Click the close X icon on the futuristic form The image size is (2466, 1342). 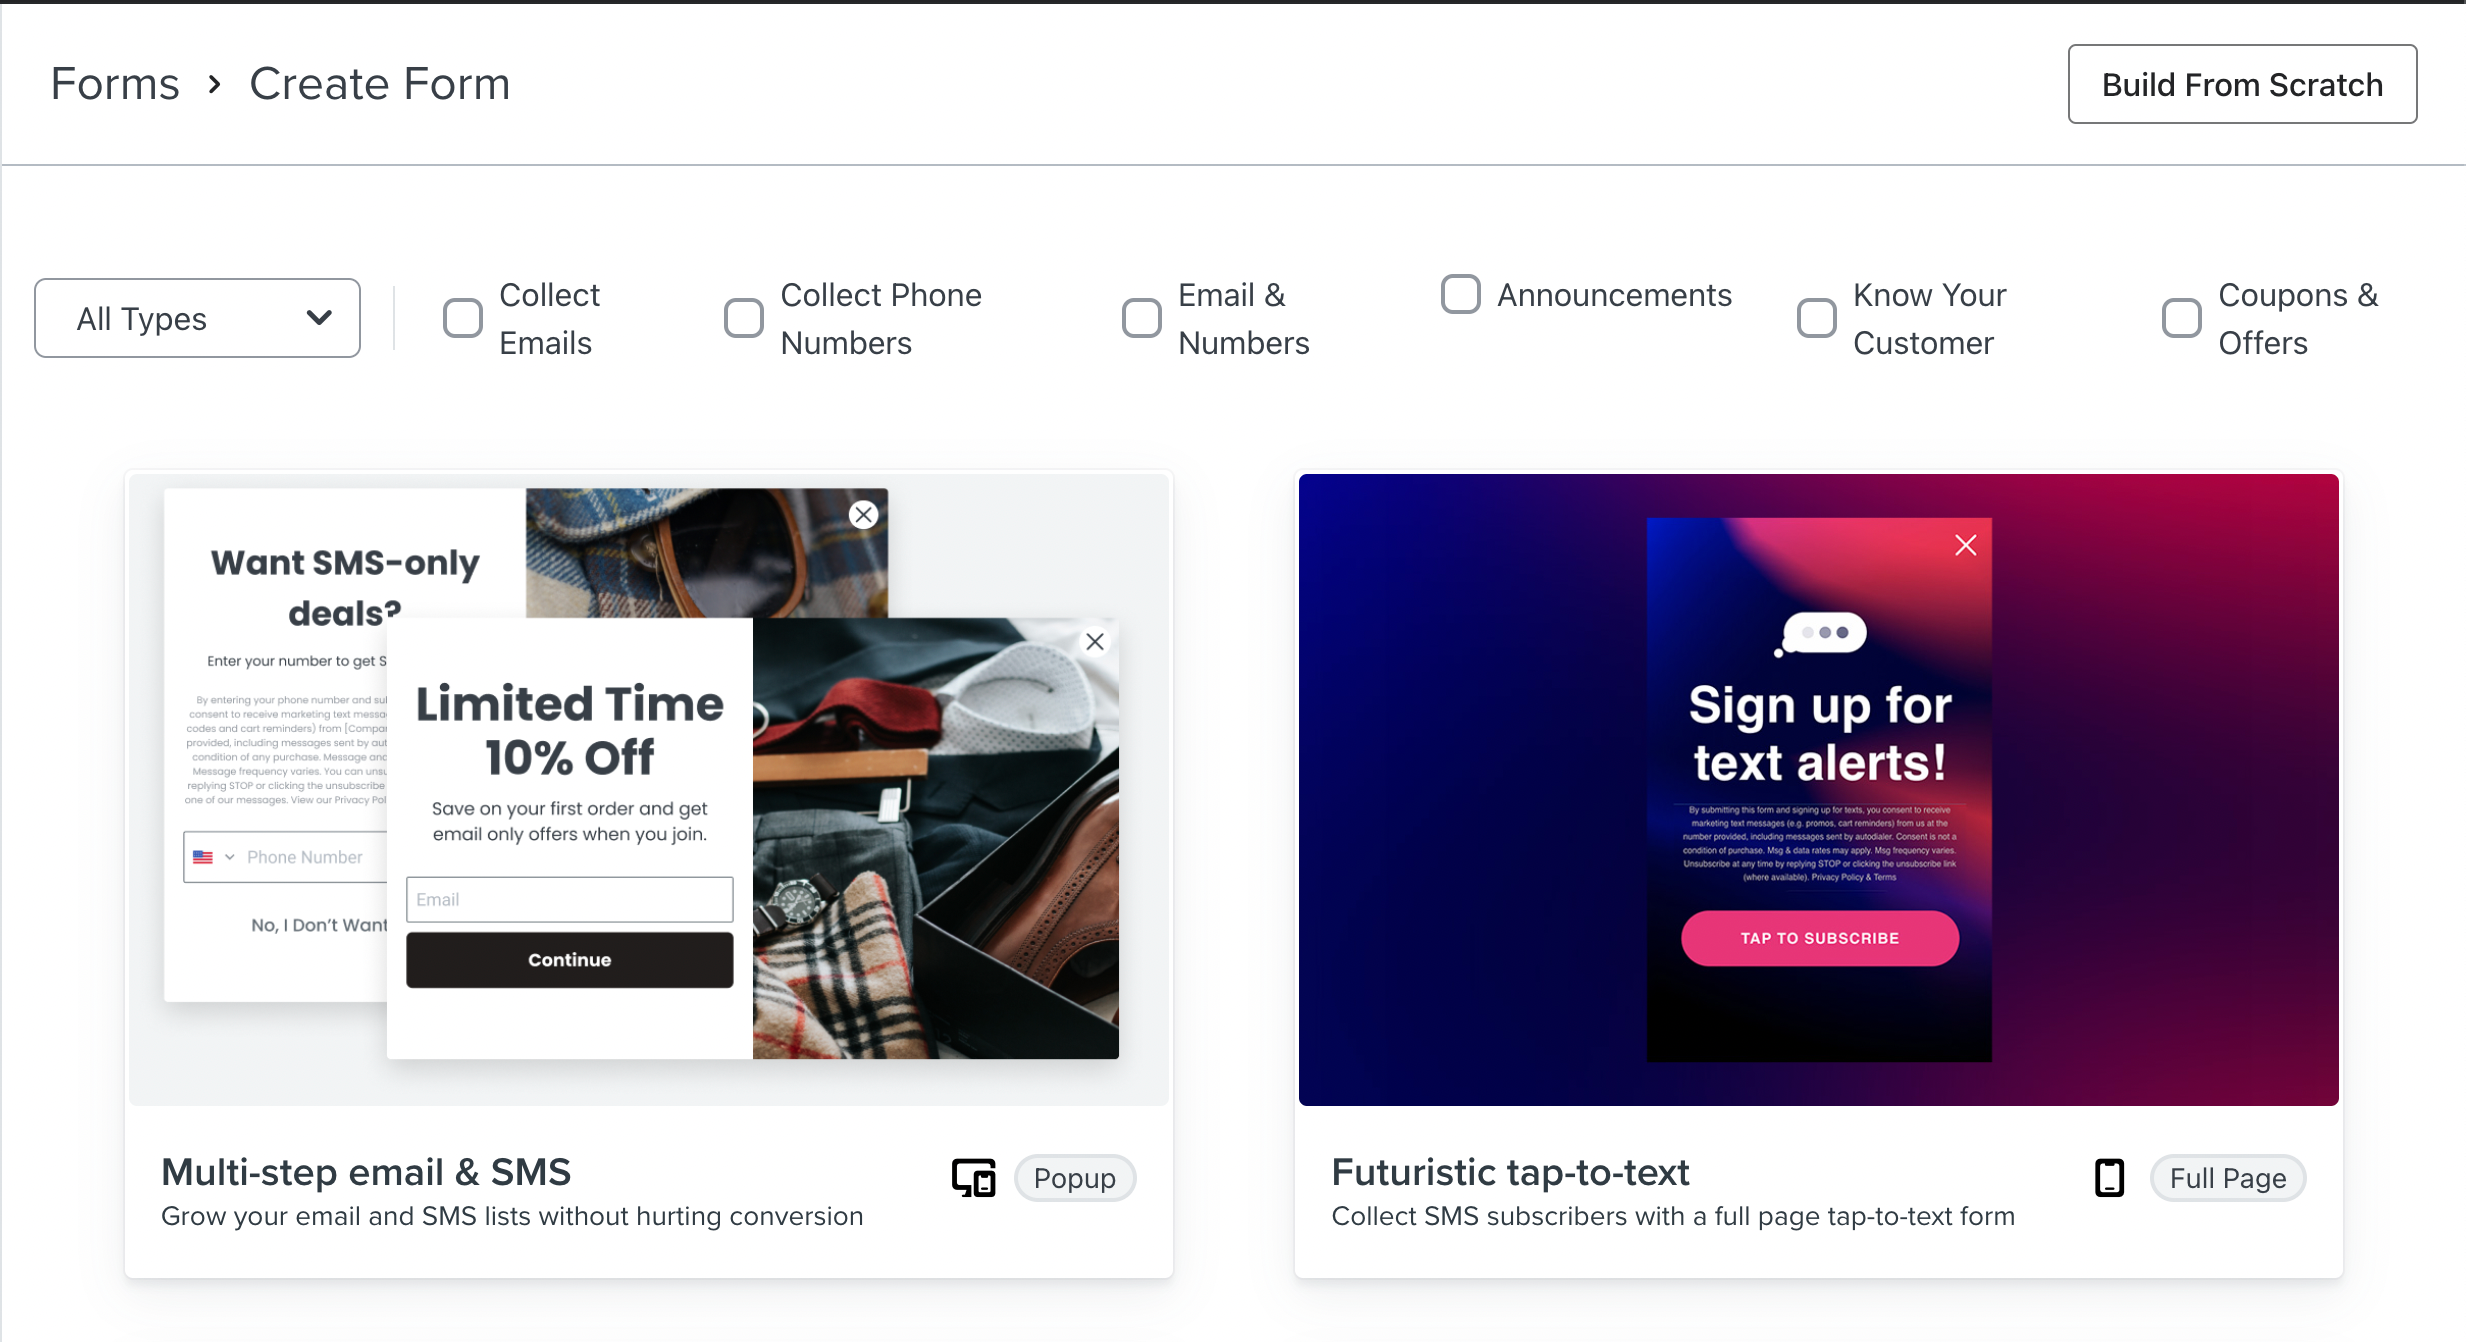pos(1967,545)
